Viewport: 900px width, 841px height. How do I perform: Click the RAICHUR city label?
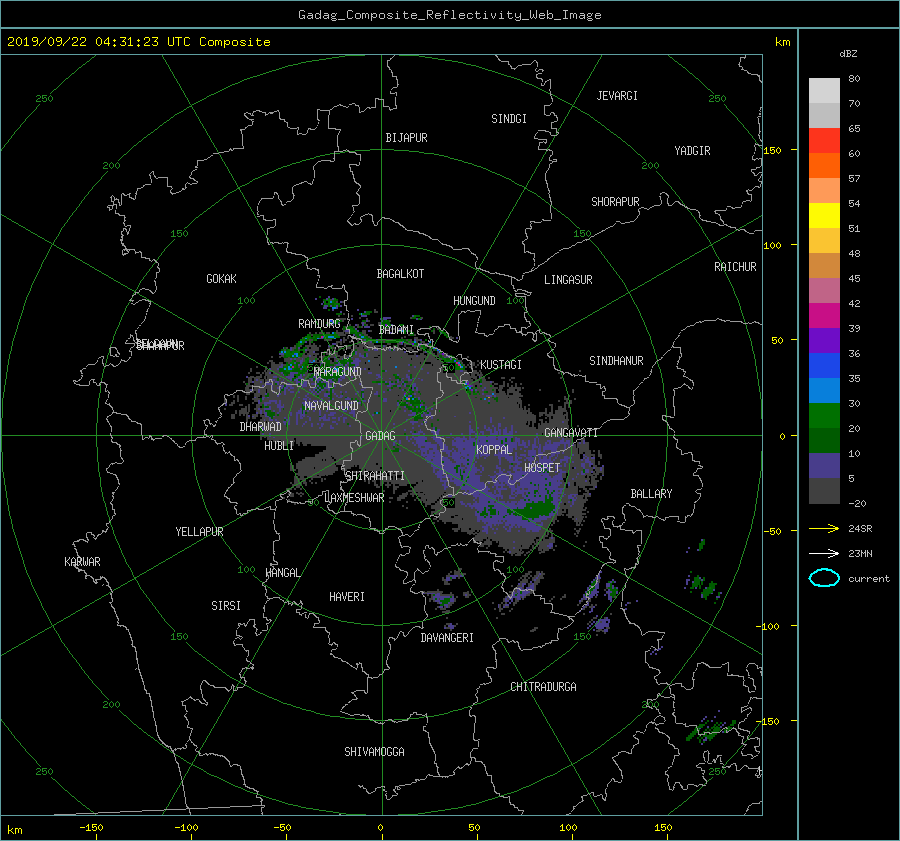(735, 267)
